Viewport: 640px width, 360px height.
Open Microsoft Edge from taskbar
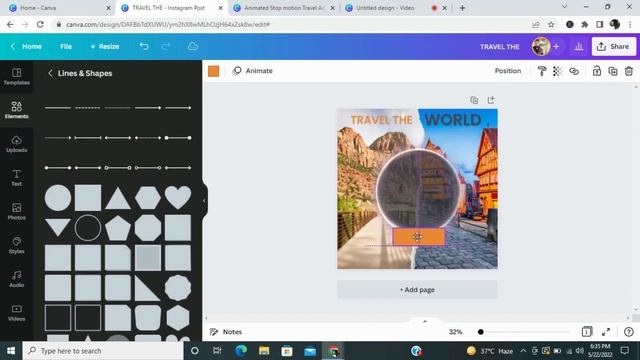tap(241, 351)
